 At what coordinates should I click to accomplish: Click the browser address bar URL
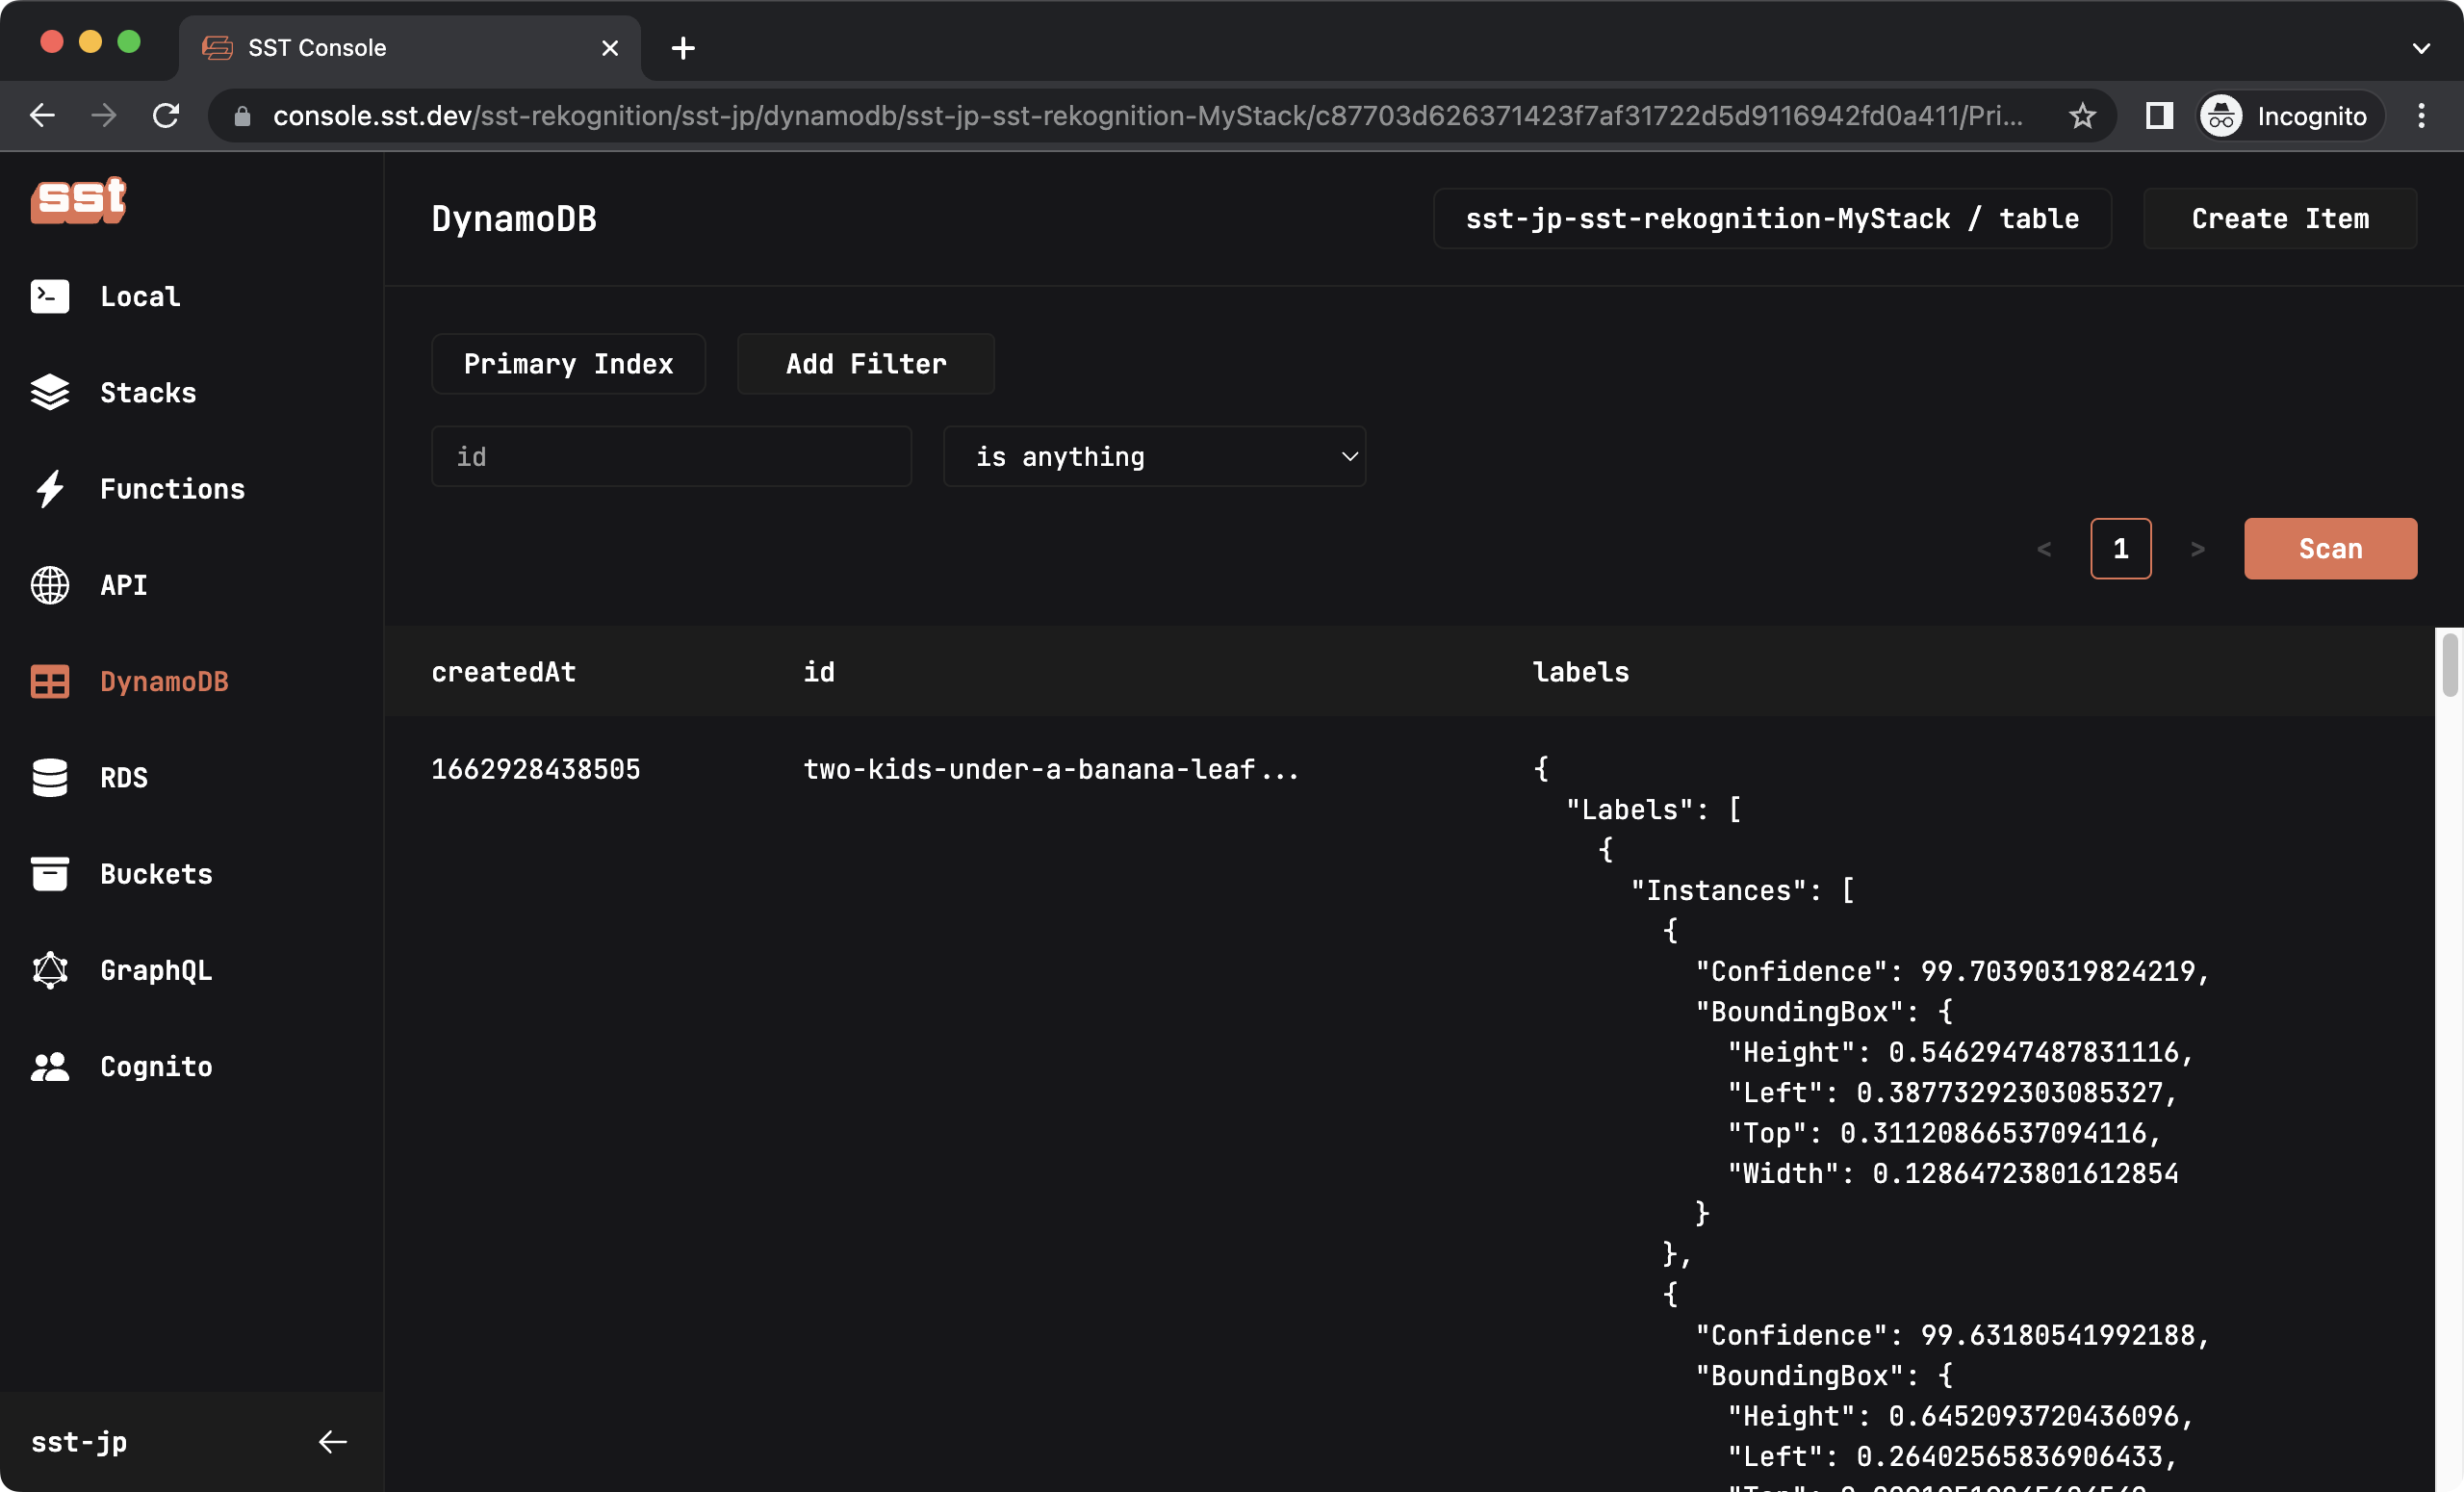click(1148, 116)
